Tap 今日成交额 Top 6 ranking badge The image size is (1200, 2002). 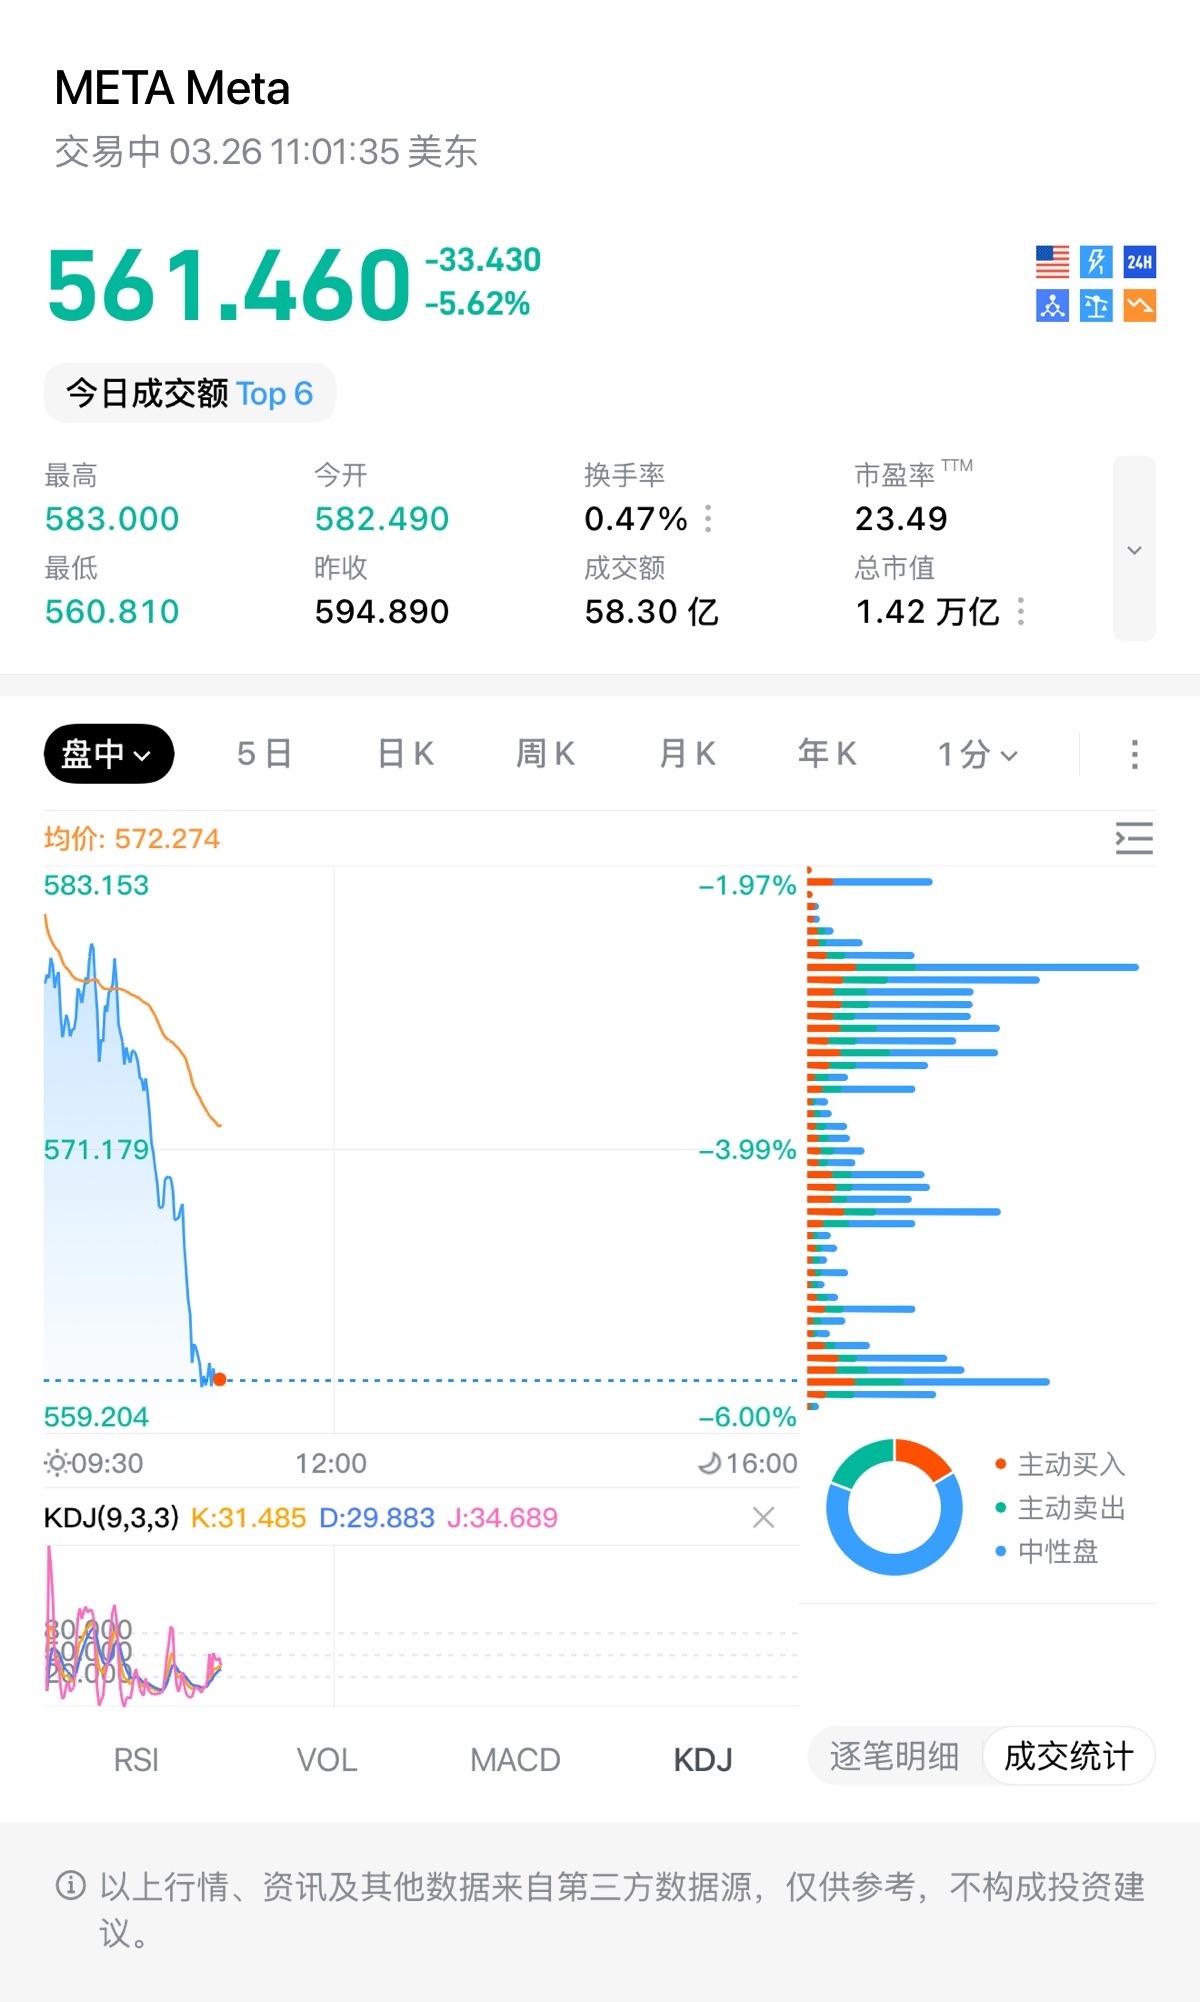tap(190, 393)
